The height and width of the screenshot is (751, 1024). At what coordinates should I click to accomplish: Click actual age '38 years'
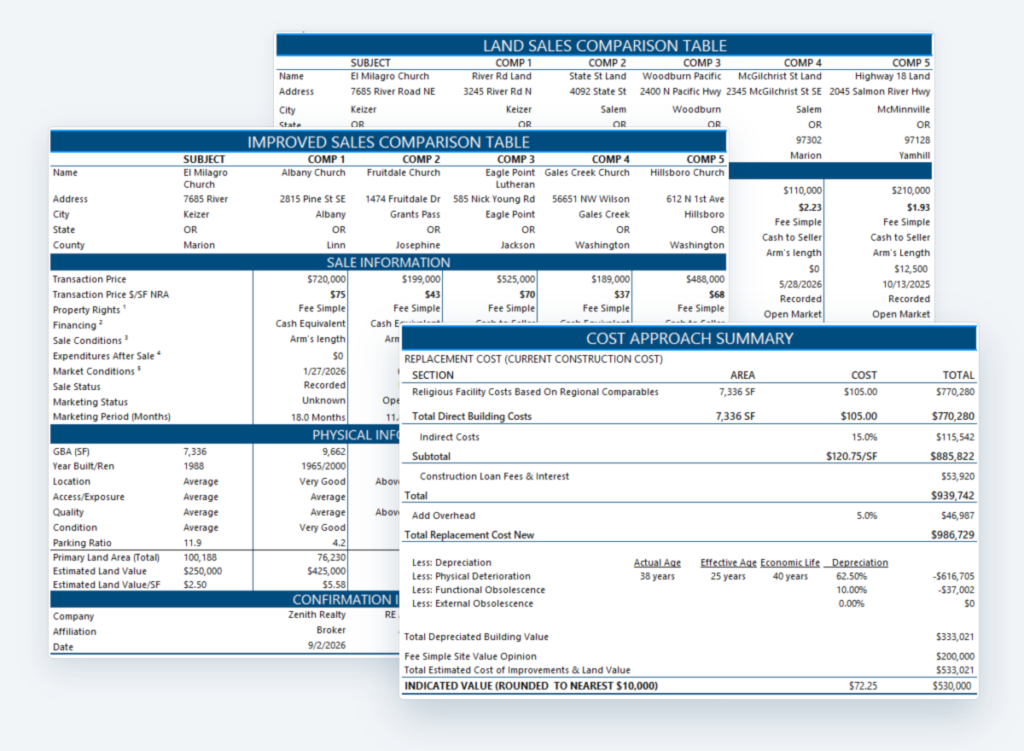click(657, 577)
